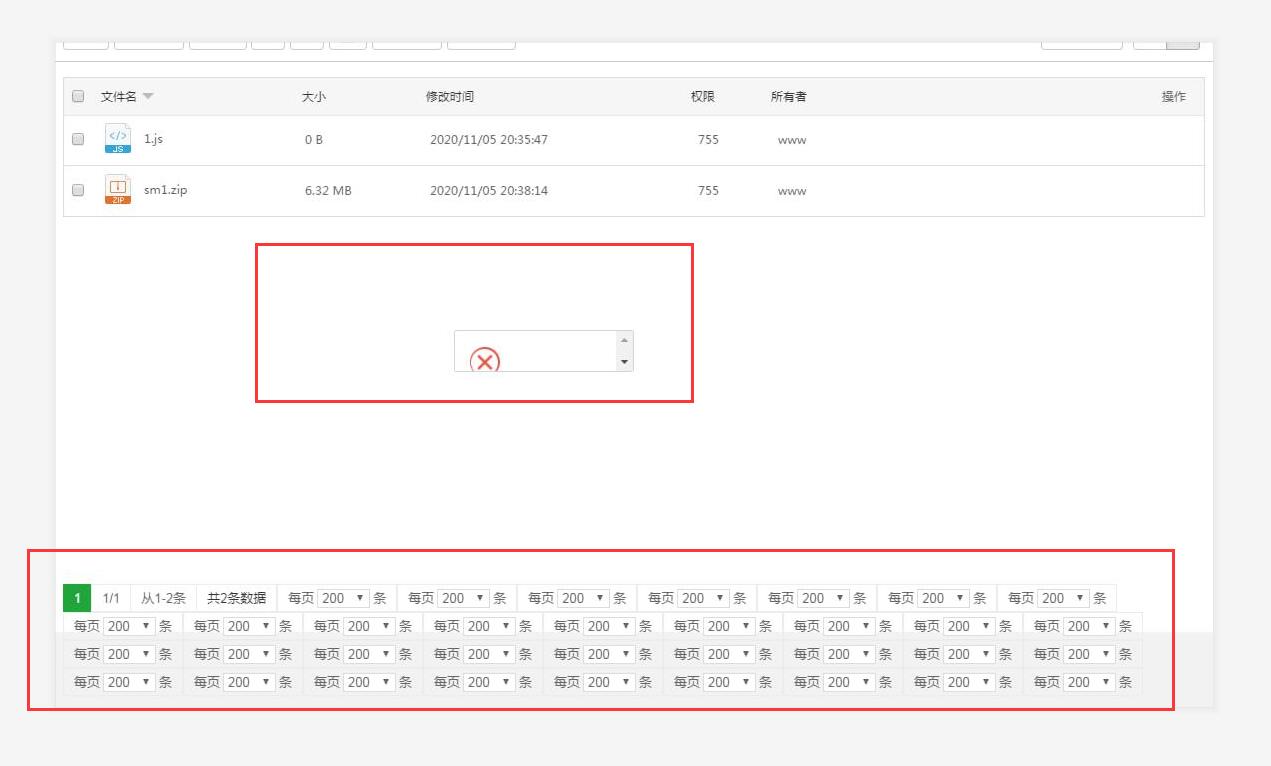Click the 权限 column header
Viewport: 1271px width, 766px height.
703,97
